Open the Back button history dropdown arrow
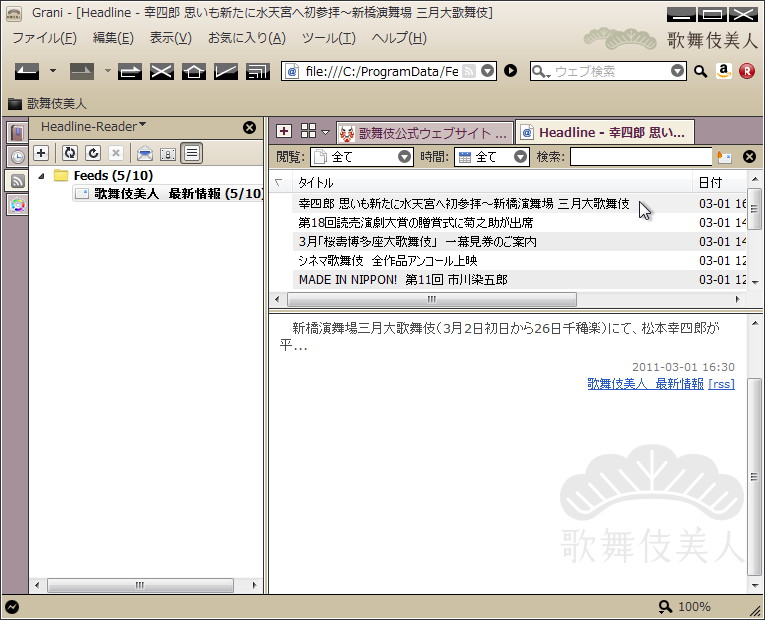This screenshot has height=620, width=765. (x=53, y=71)
